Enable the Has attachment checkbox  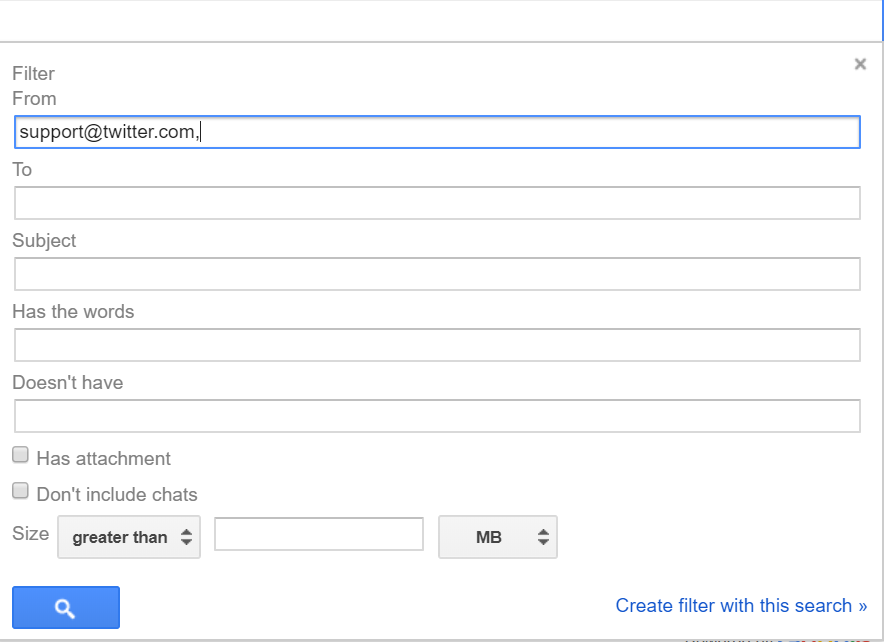tap(20, 455)
